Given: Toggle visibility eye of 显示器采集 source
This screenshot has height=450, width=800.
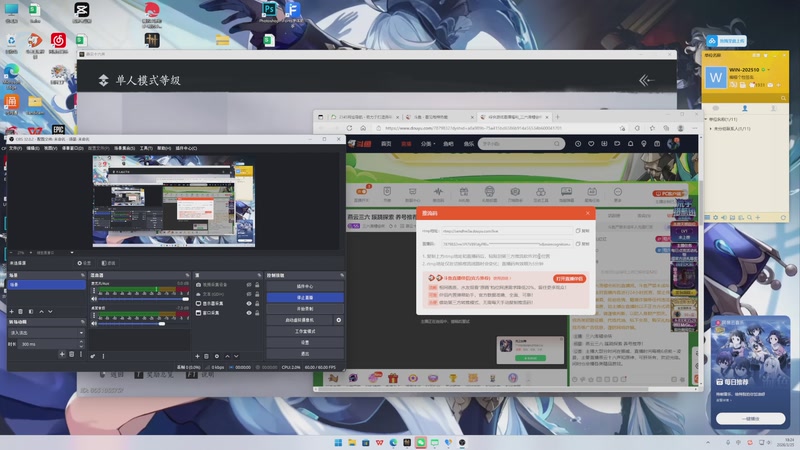Looking at the screenshot, I should click(x=249, y=304).
